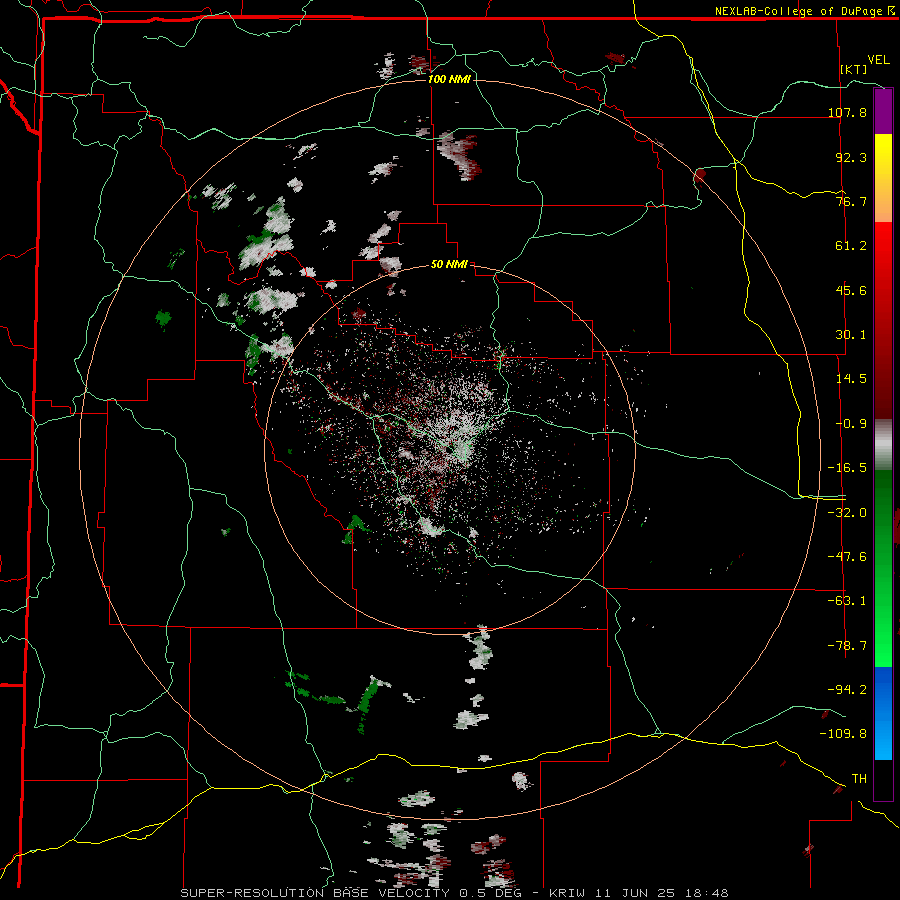Click the -63.1 legend value

847,601
